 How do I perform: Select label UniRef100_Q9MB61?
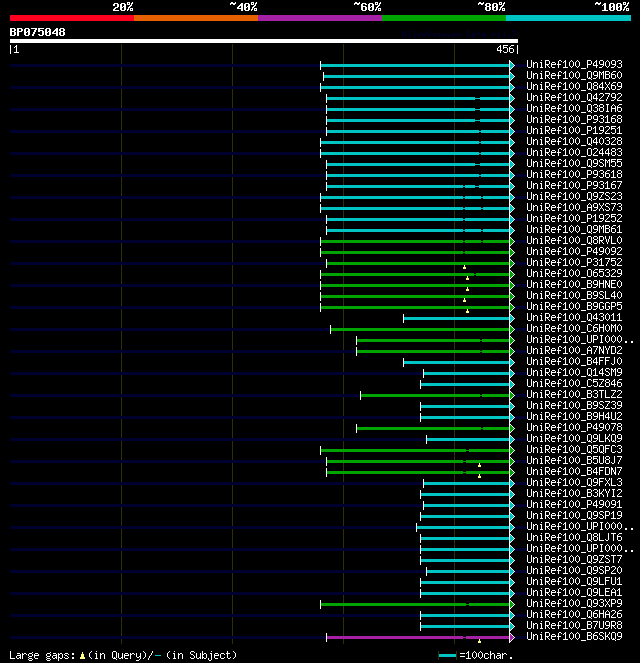click(x=574, y=229)
